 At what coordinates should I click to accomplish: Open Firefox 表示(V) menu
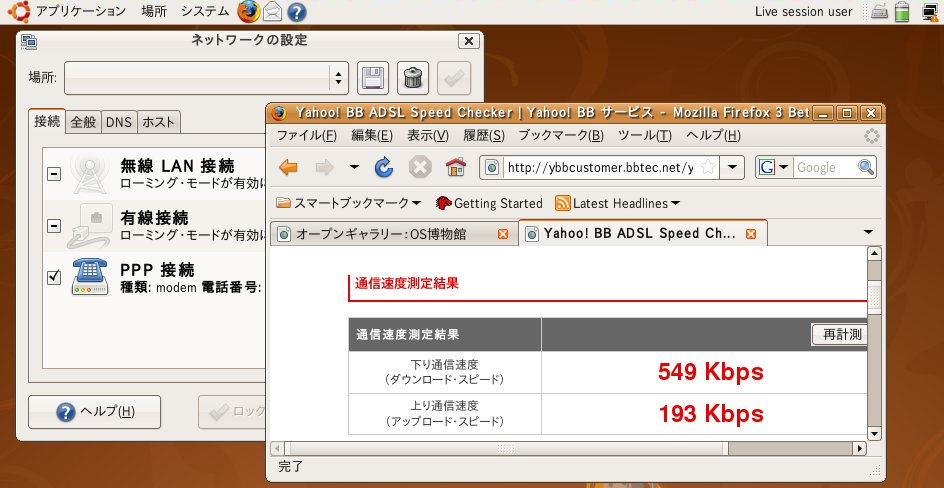(428, 135)
